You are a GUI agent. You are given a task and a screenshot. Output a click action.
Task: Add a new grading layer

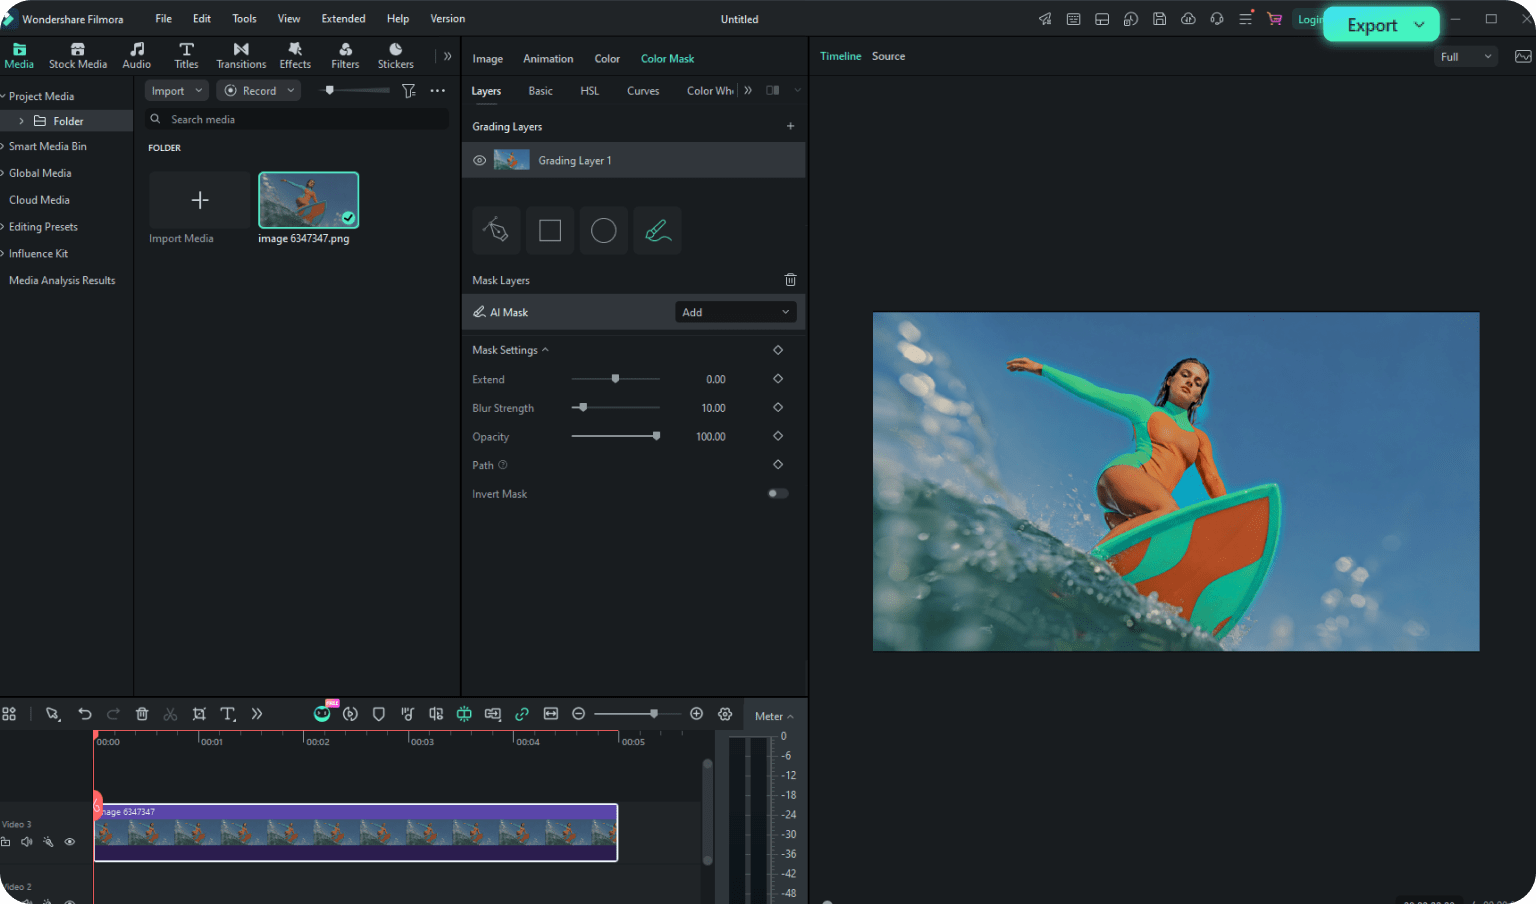[790, 126]
